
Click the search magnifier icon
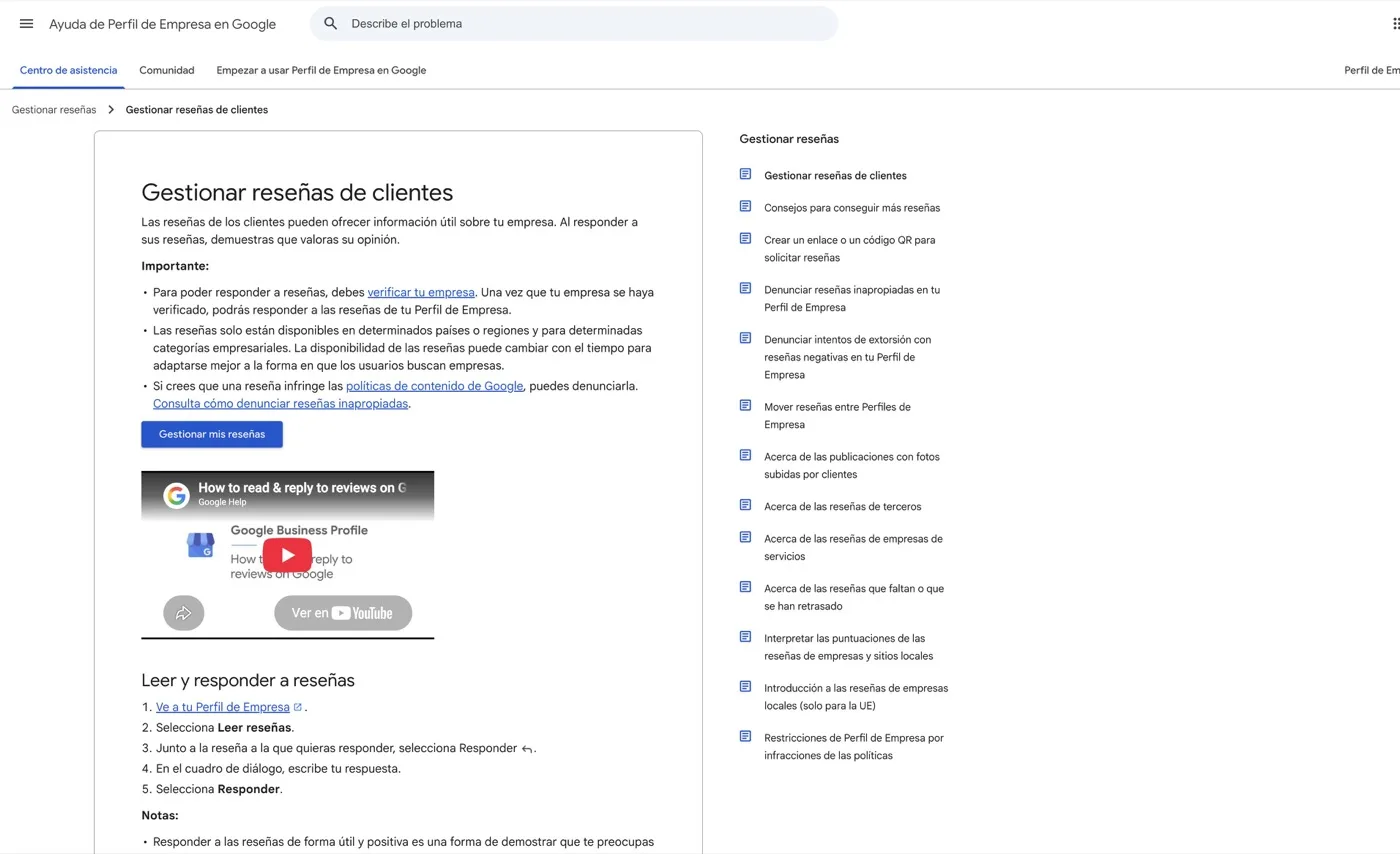pyautogui.click(x=331, y=24)
